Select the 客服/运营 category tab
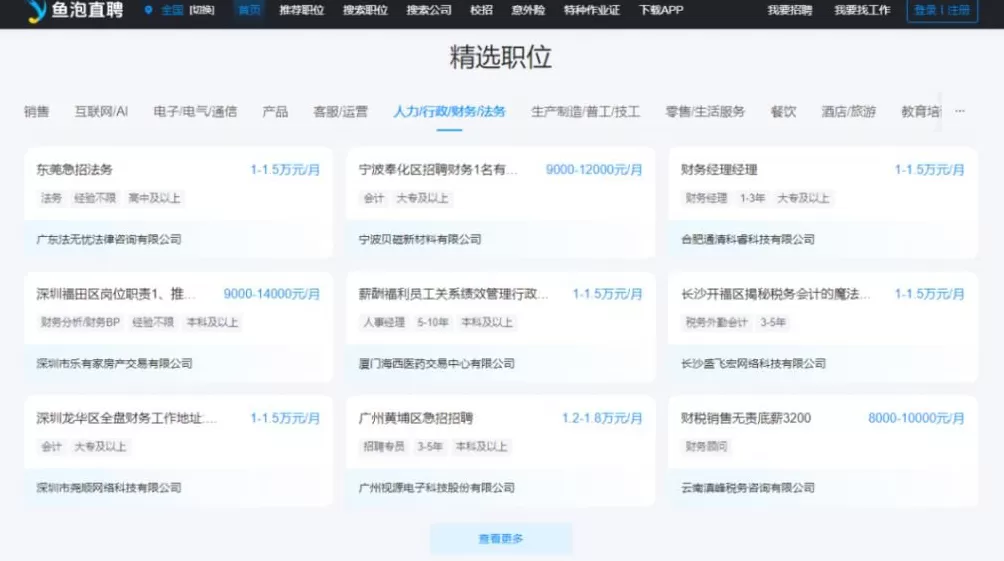The height and width of the screenshot is (561, 1004). coord(341,111)
